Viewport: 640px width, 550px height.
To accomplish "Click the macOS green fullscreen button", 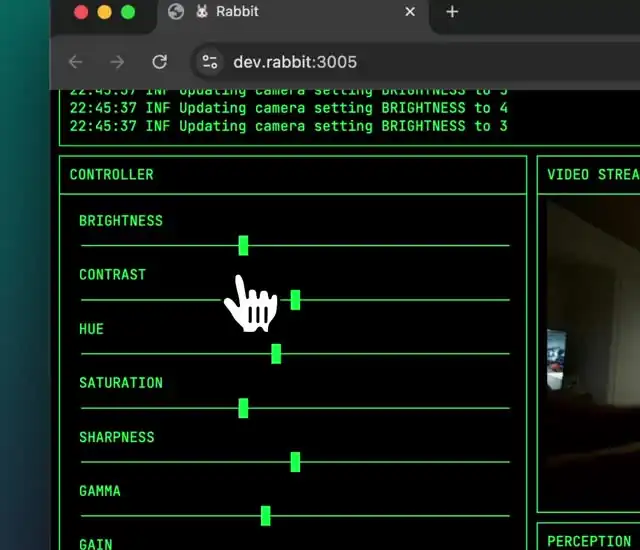I will pyautogui.click(x=128, y=12).
